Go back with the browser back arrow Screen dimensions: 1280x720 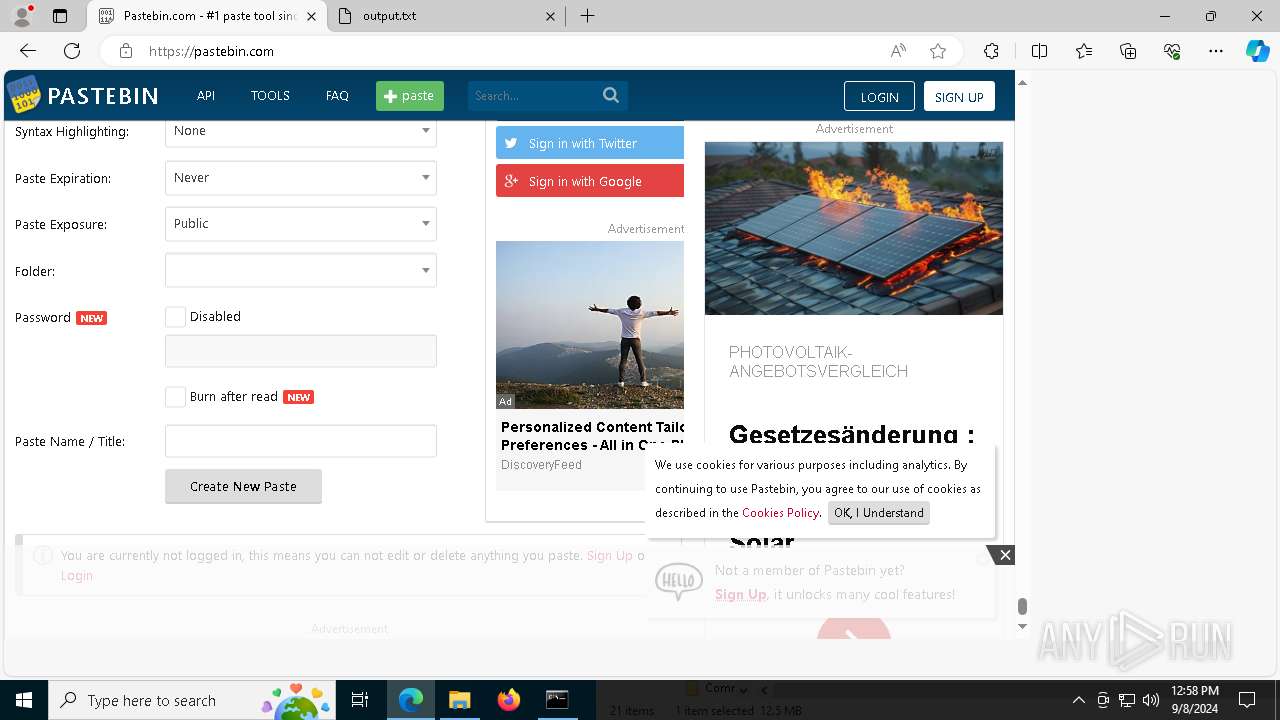[28, 51]
